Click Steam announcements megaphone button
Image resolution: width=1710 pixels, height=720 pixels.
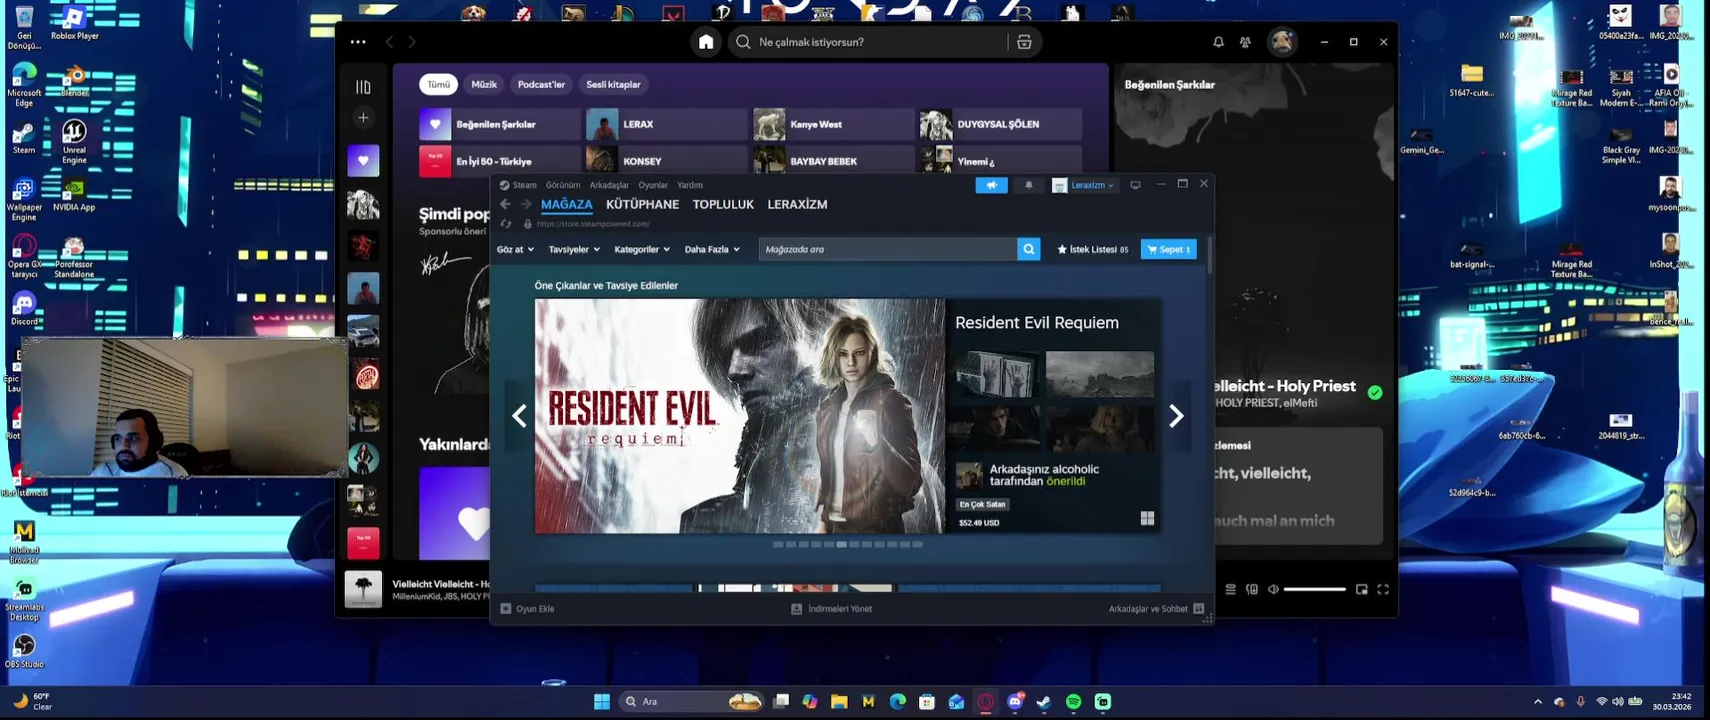pos(991,185)
